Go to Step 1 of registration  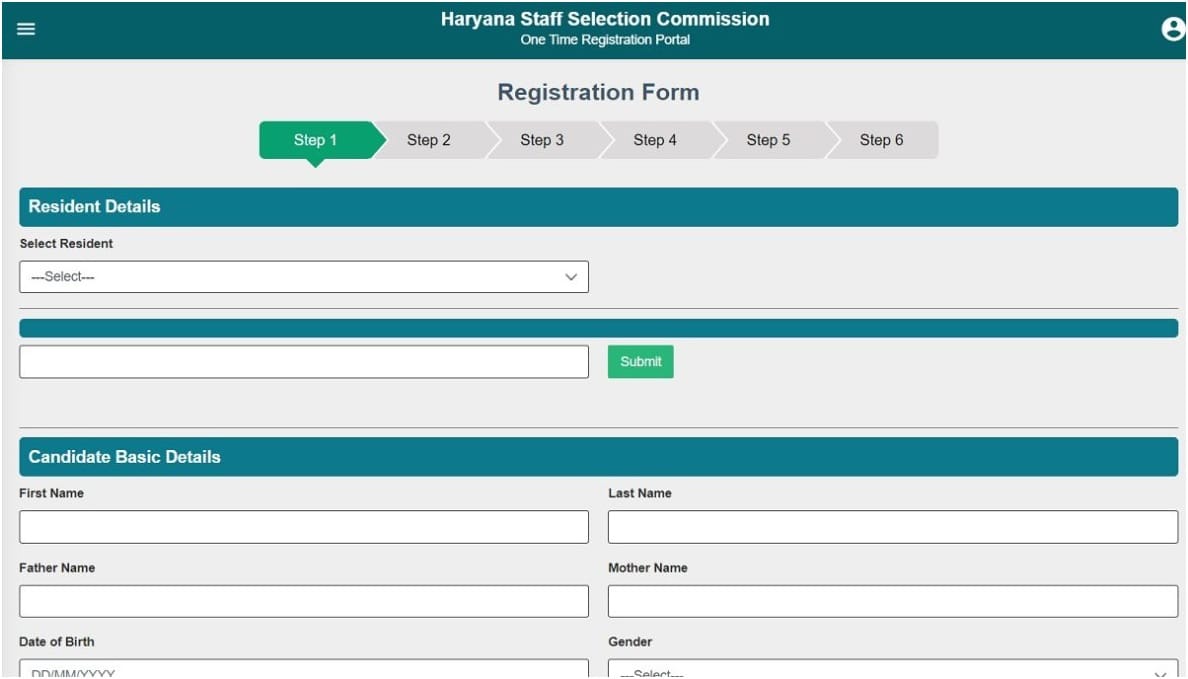[x=317, y=140]
